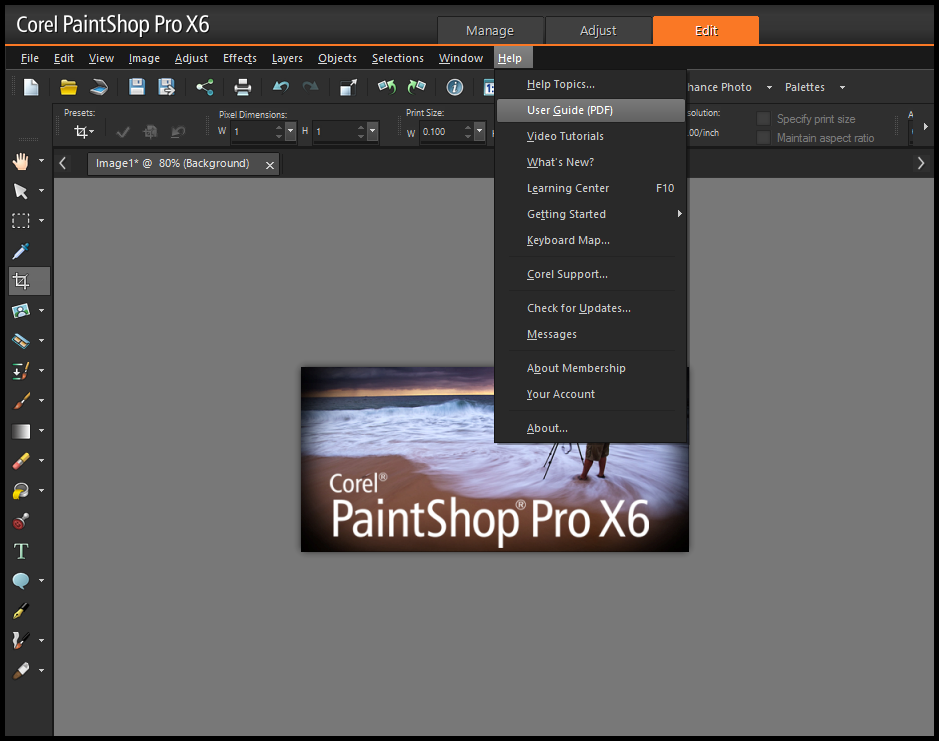The width and height of the screenshot is (939, 741).
Task: Open the crop Presets dropdown
Action: point(84,131)
